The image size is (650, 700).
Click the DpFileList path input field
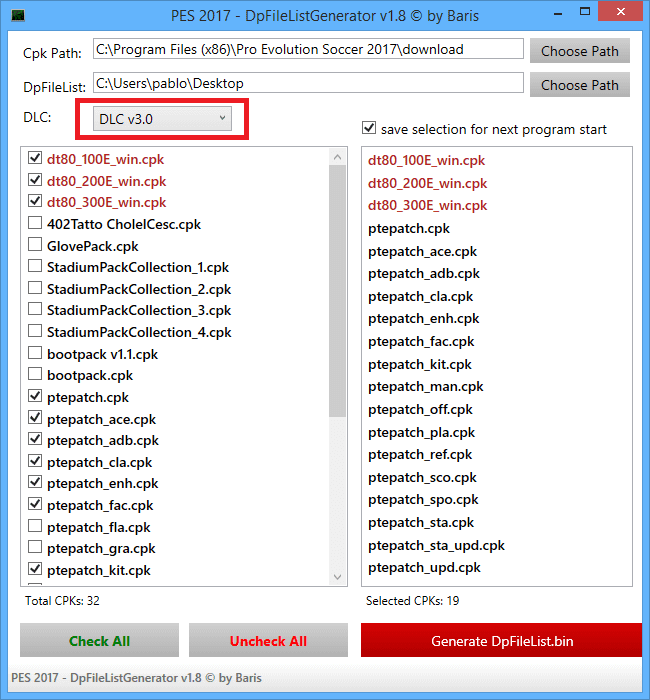pyautogui.click(x=308, y=83)
